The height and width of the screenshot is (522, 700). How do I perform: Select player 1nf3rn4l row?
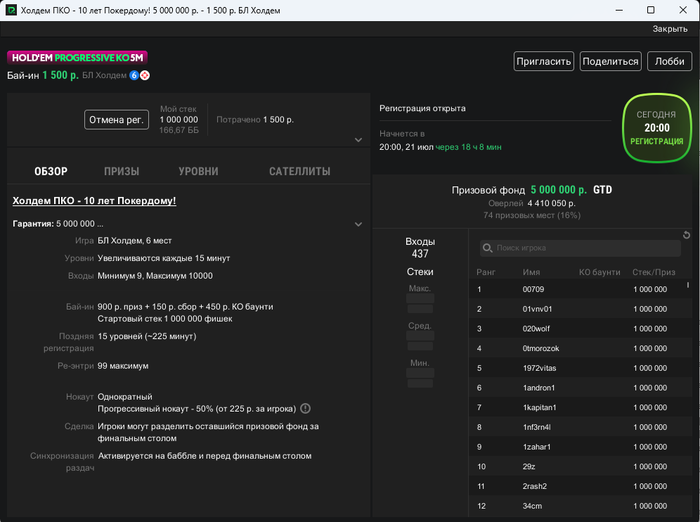pyautogui.click(x=580, y=427)
